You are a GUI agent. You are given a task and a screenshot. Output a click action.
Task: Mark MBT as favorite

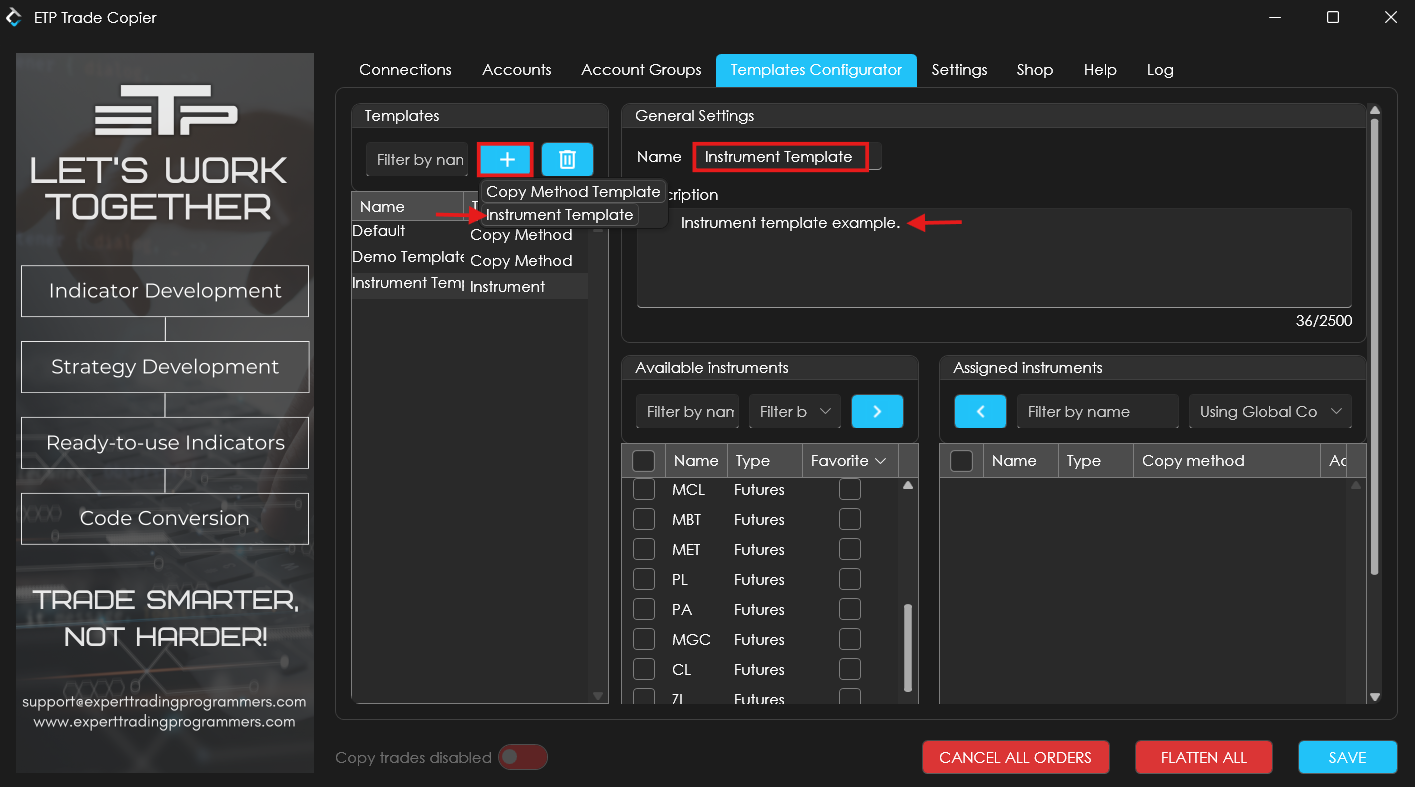(849, 520)
